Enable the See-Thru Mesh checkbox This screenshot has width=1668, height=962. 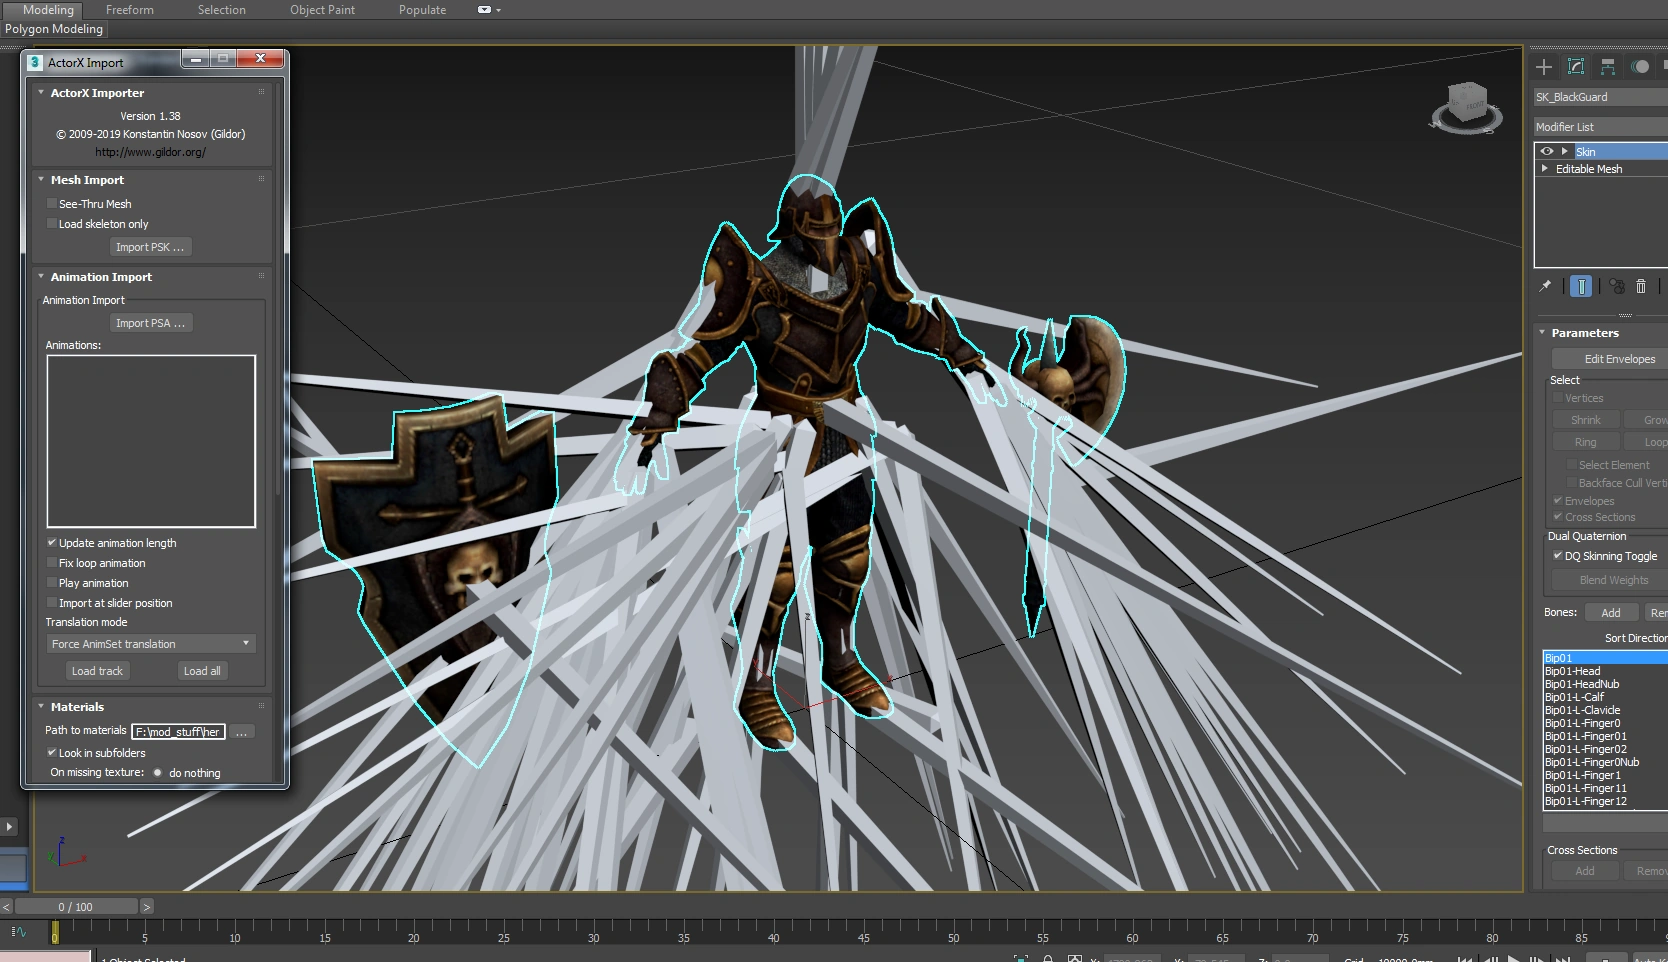coord(52,204)
